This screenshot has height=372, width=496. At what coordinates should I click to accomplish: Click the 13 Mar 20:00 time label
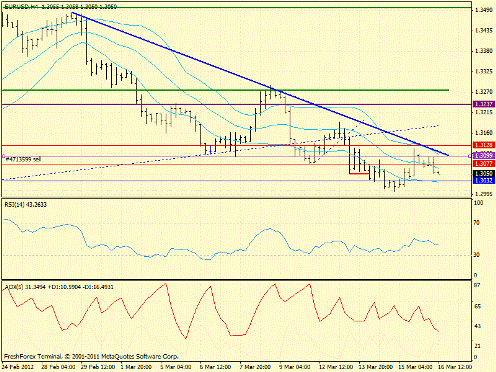click(376, 367)
